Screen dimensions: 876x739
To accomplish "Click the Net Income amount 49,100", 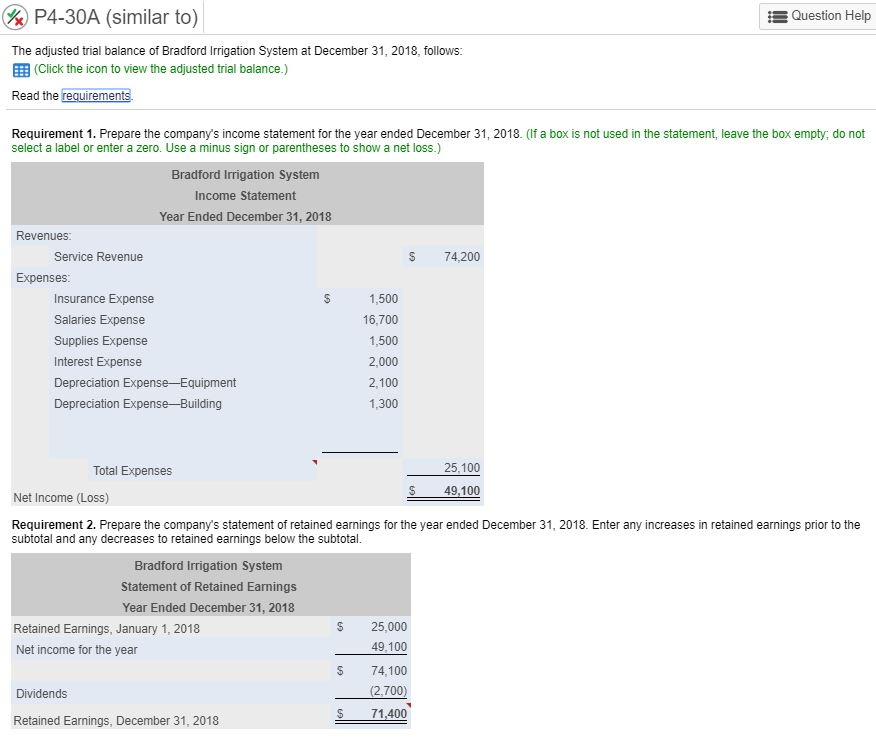I will click(x=461, y=490).
